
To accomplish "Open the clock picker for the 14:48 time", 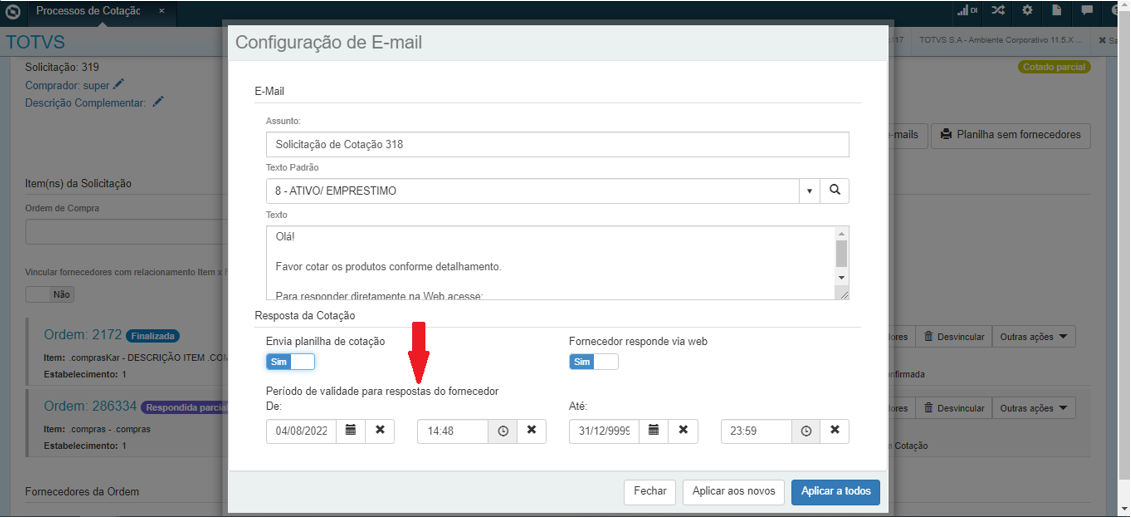I will (503, 431).
